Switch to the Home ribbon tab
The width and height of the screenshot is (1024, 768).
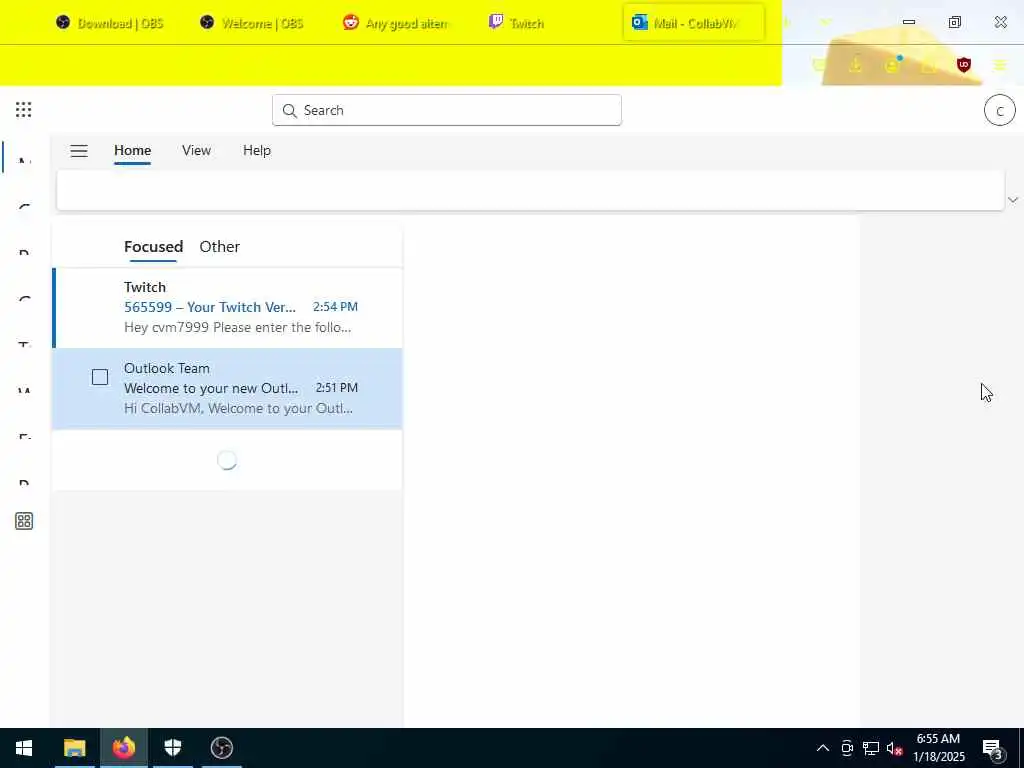pyautogui.click(x=133, y=150)
